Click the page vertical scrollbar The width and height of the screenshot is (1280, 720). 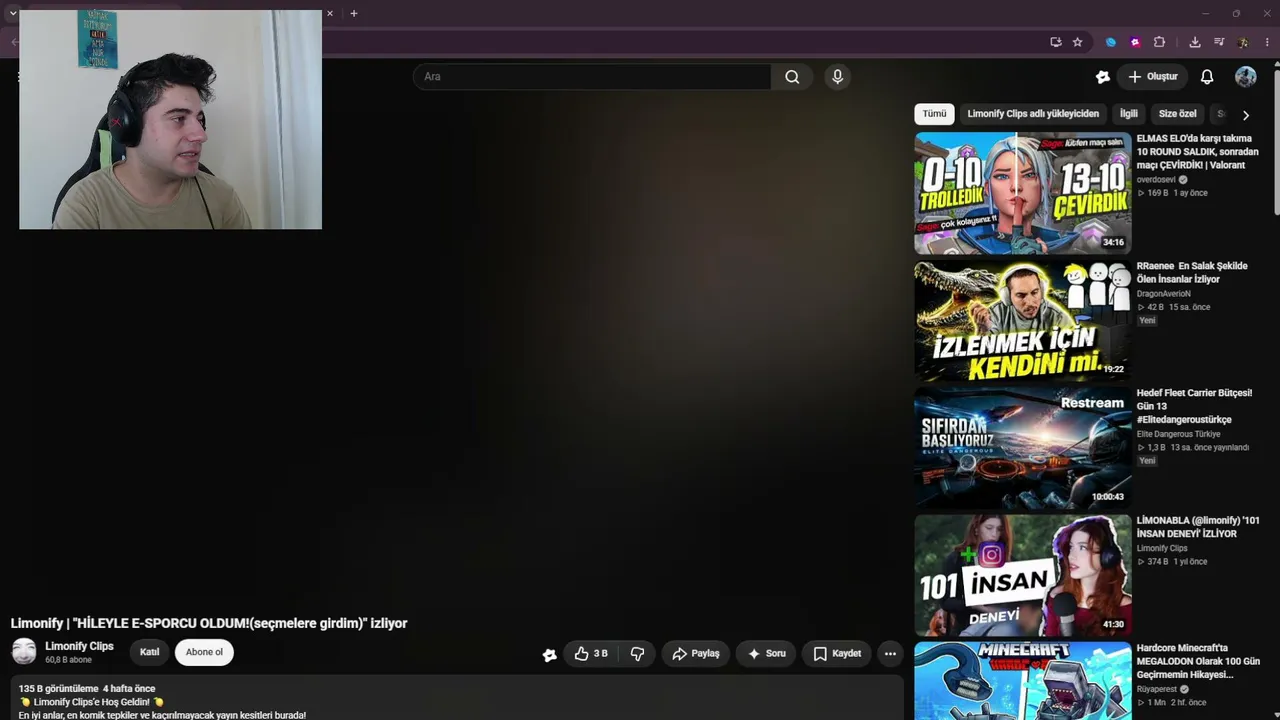point(1276,140)
